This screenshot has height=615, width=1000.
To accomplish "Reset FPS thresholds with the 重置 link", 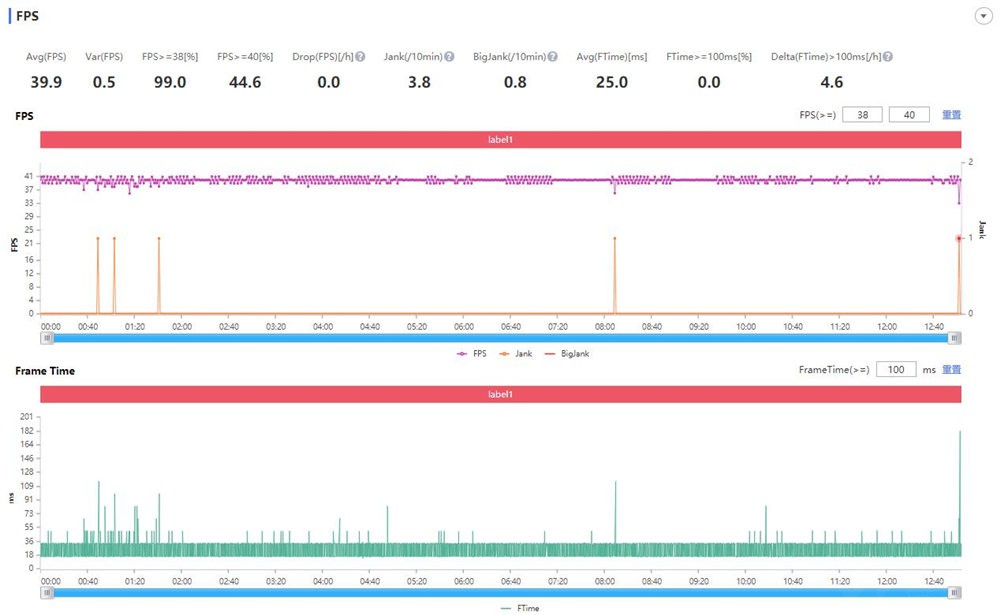I will [x=952, y=115].
